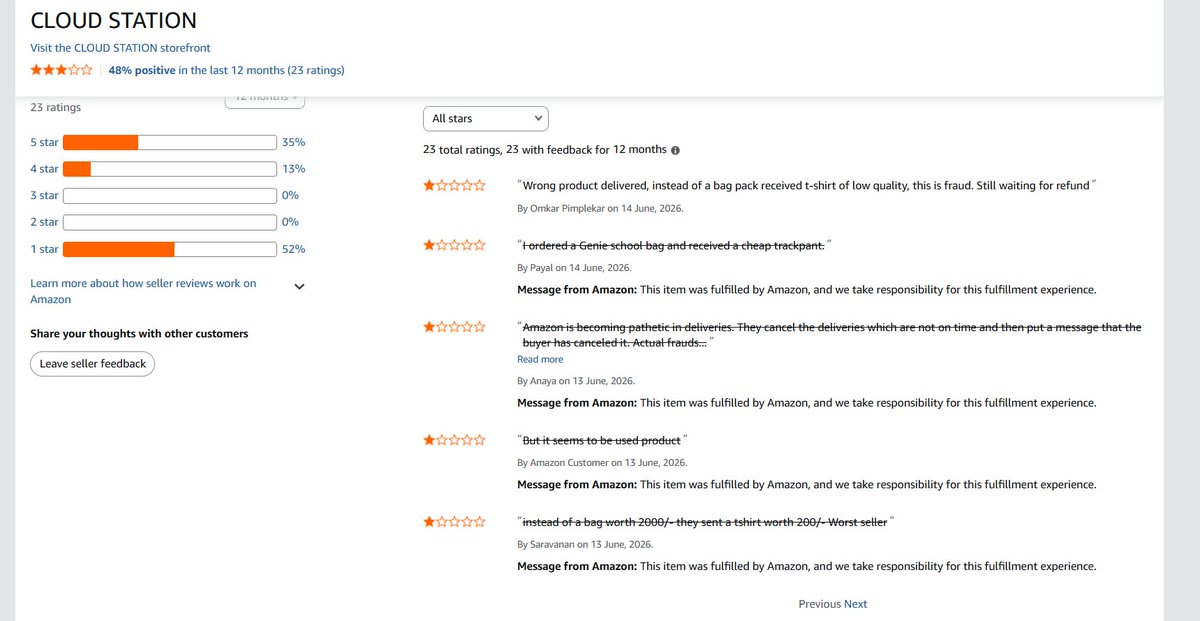Click 0% next to 3 star bar

290,195
